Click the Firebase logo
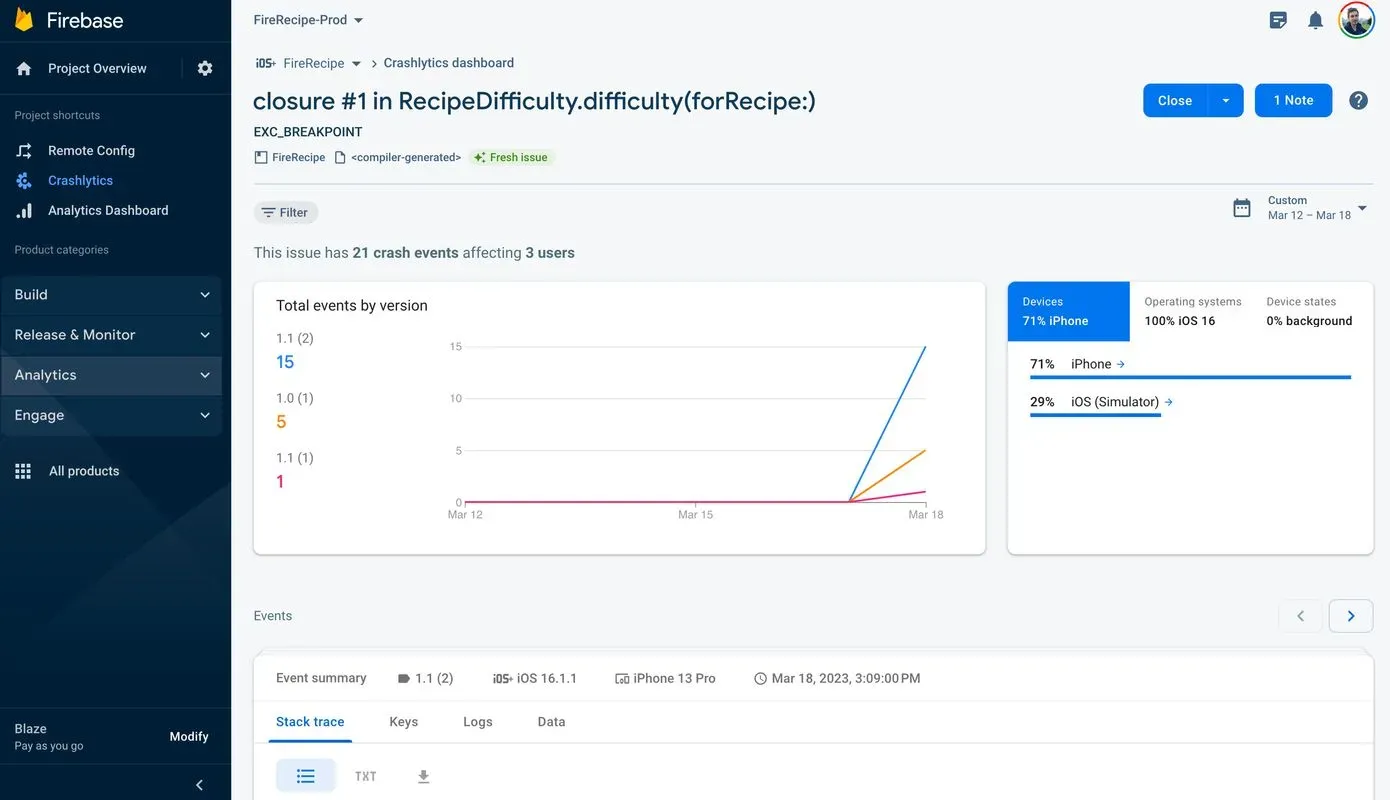1390x800 pixels. point(68,20)
